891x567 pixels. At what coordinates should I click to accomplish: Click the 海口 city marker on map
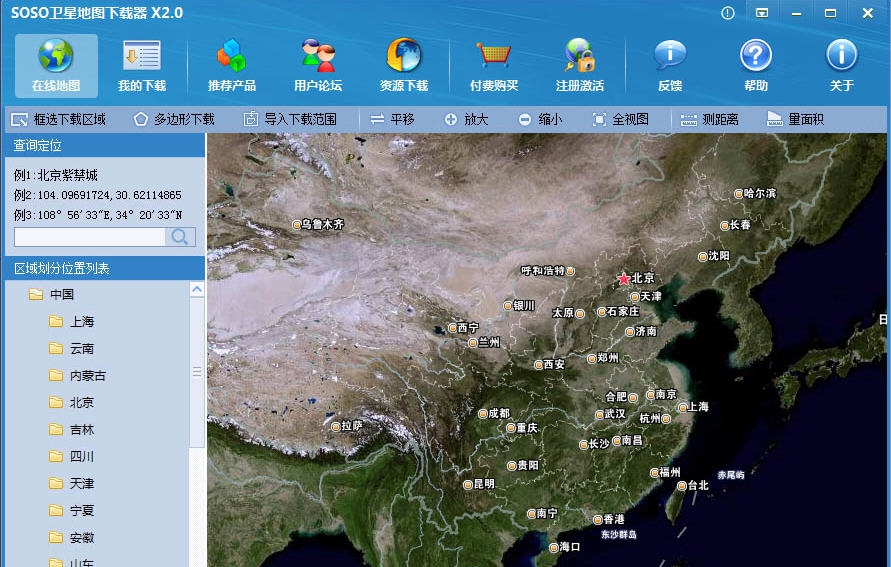tap(553, 548)
